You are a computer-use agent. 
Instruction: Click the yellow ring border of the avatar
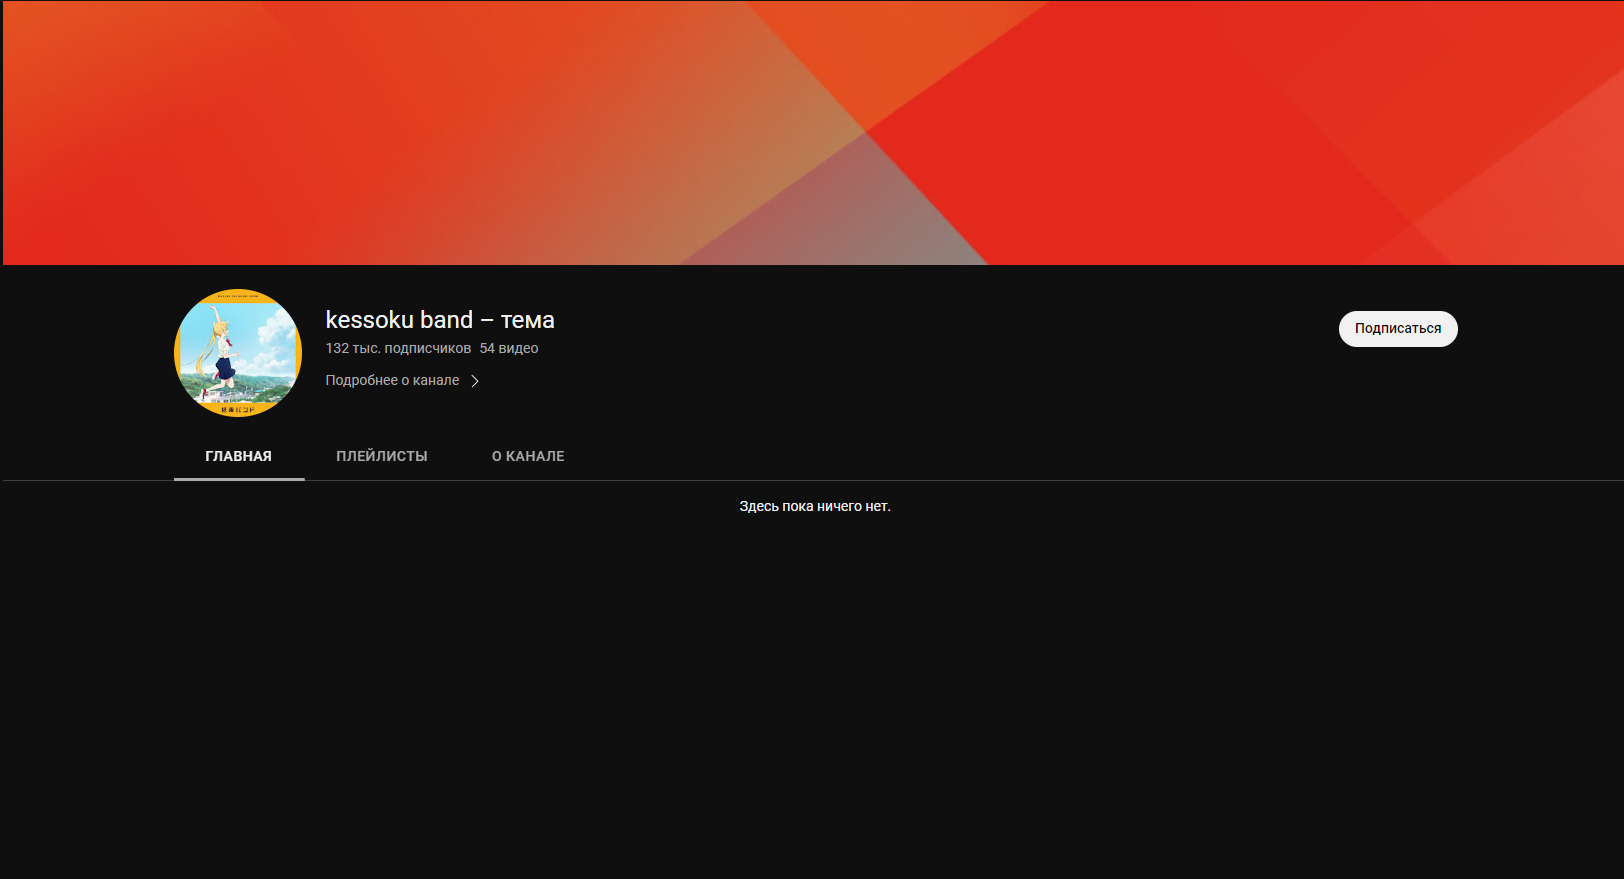(x=238, y=294)
